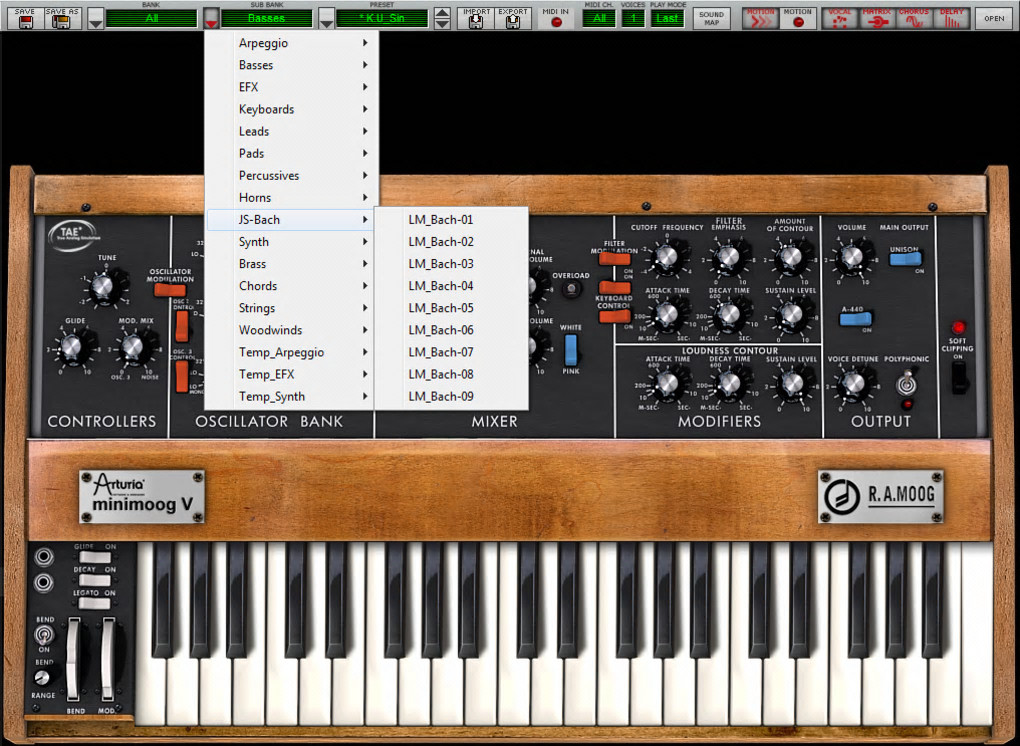Image resolution: width=1020 pixels, height=746 pixels.
Task: Flip the Polyphonic toggle switch
Action: point(906,383)
